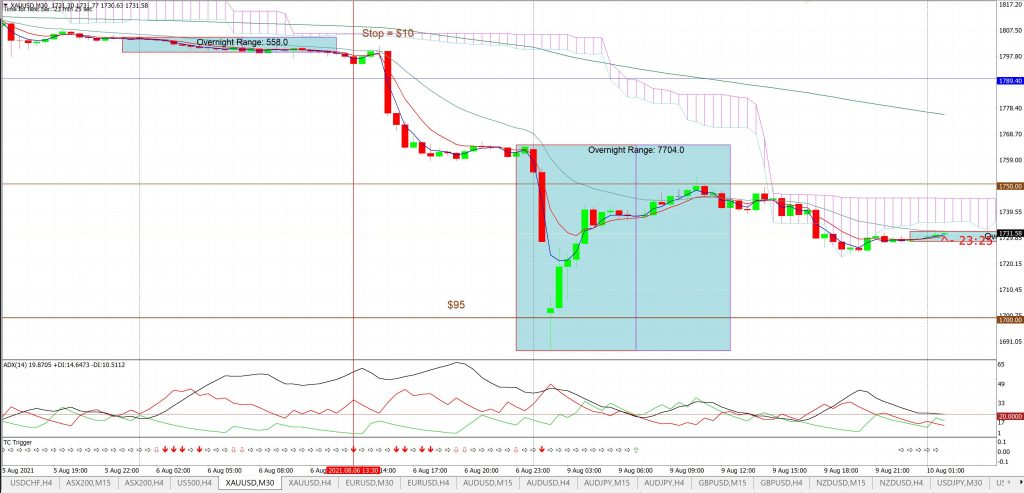This screenshot has height=493, width=1024.
Task: Switch to the USDCHF,H4 chart tab
Action: click(29, 483)
